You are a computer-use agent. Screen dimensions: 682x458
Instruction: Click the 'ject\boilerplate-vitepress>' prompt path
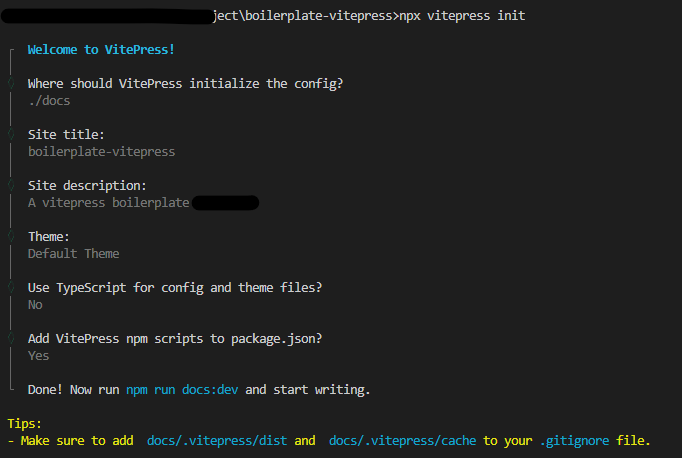pyautogui.click(x=306, y=16)
